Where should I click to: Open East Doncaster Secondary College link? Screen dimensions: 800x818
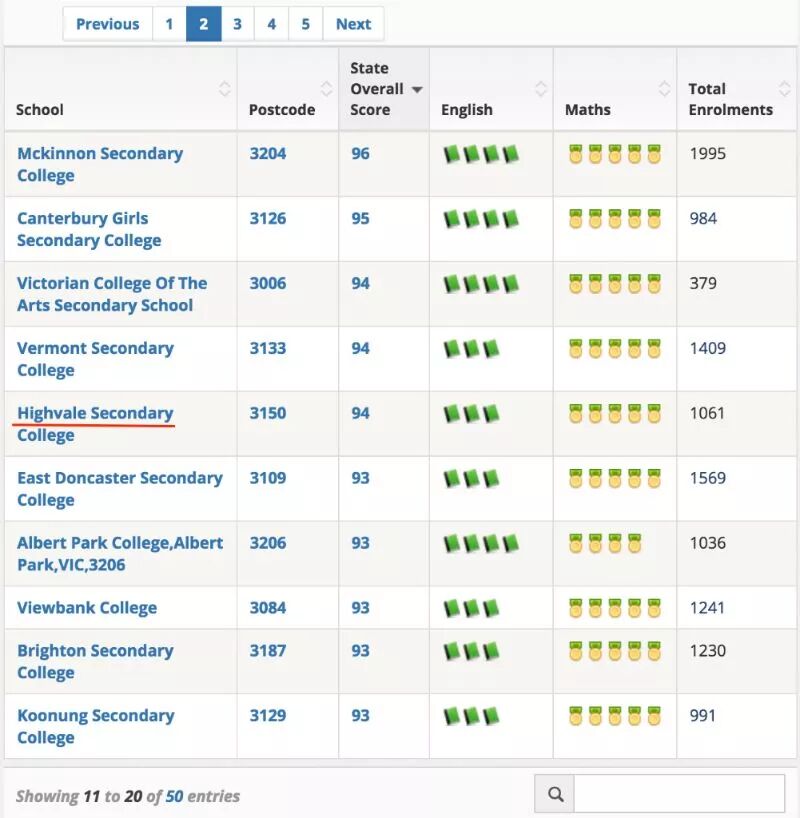pos(120,489)
